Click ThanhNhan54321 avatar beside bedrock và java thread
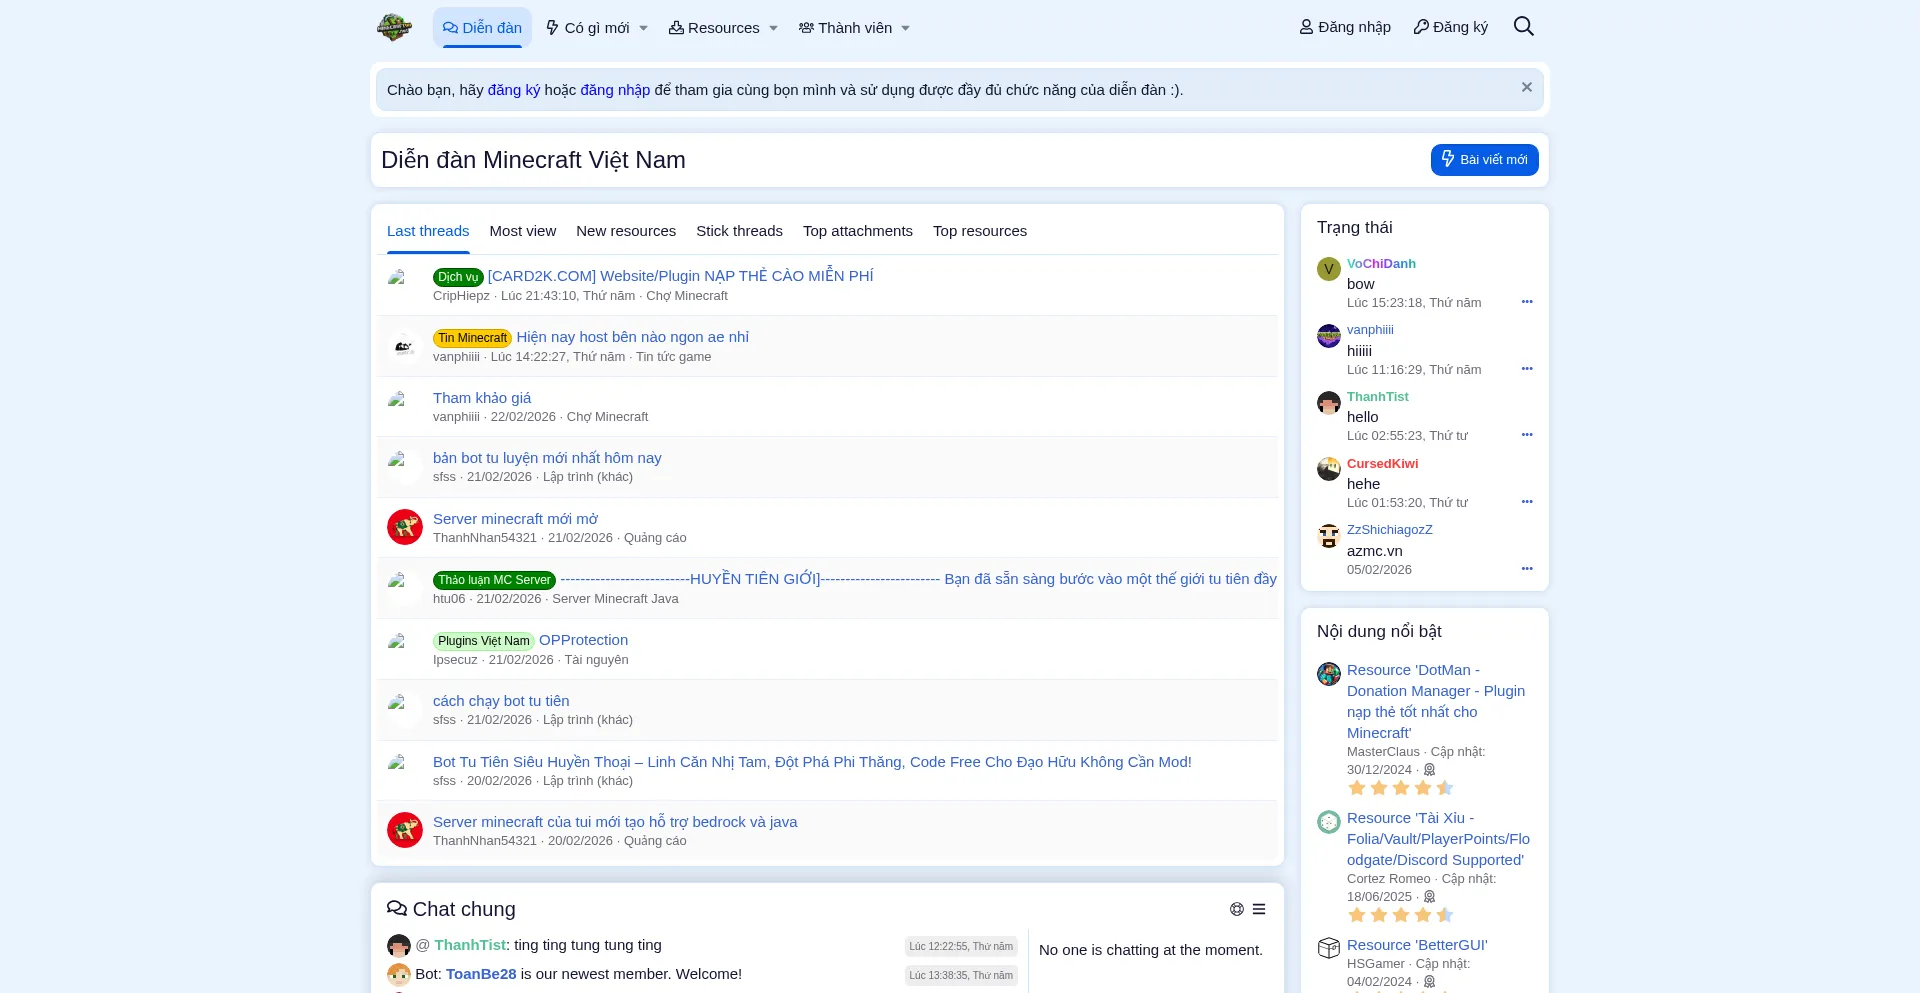Image resolution: width=1920 pixels, height=993 pixels. click(x=405, y=830)
